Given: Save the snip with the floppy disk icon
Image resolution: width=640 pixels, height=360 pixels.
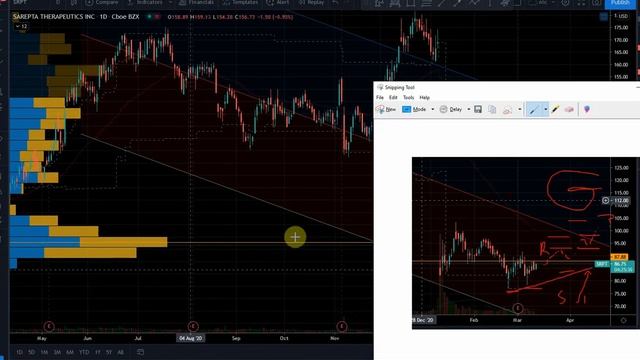Looking at the screenshot, I should 478,109.
